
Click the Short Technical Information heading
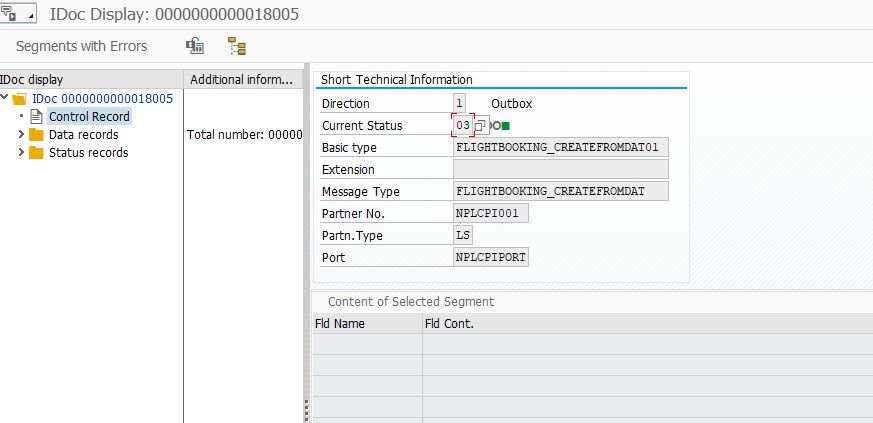(x=397, y=80)
